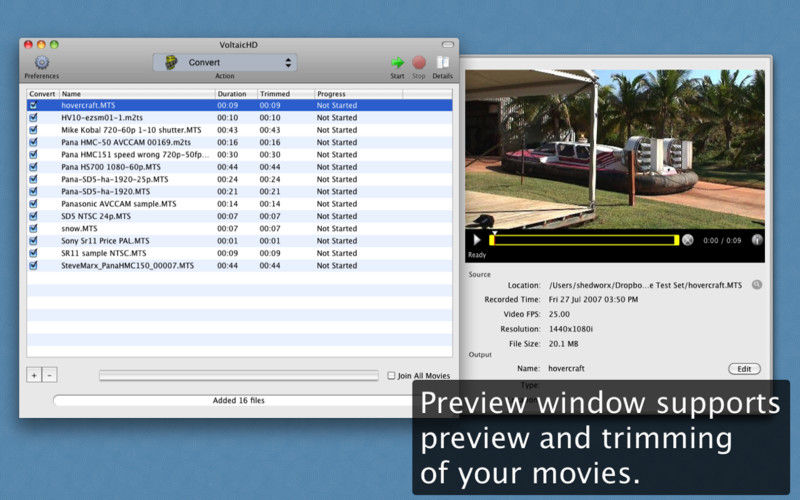Click the yellow trim timeline bar
Image resolution: width=800 pixels, height=500 pixels.
point(584,240)
